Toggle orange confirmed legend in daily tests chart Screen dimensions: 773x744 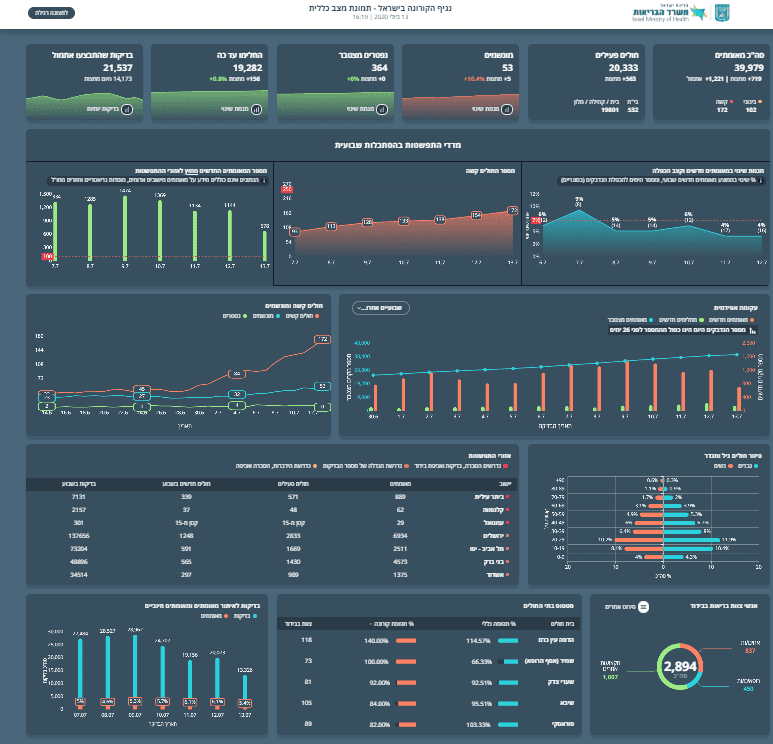click(x=214, y=616)
